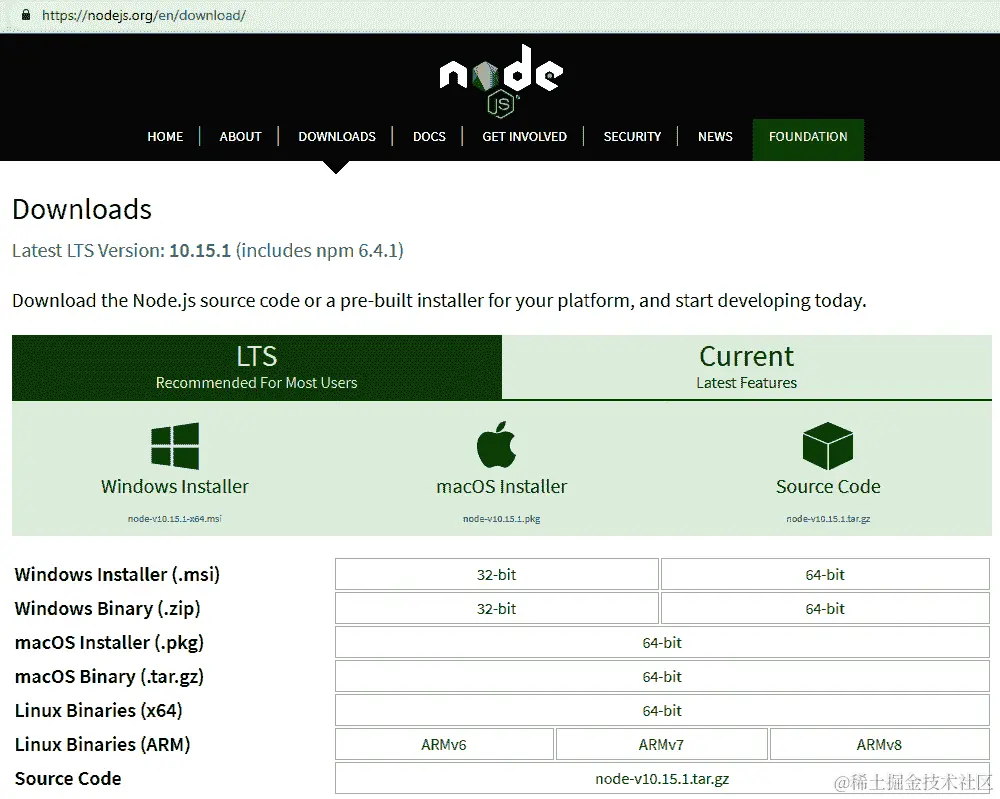The height and width of the screenshot is (799, 1000).
Task: Click node-v10.15.1.tar.gz in Source Code row
Action: pos(662,779)
